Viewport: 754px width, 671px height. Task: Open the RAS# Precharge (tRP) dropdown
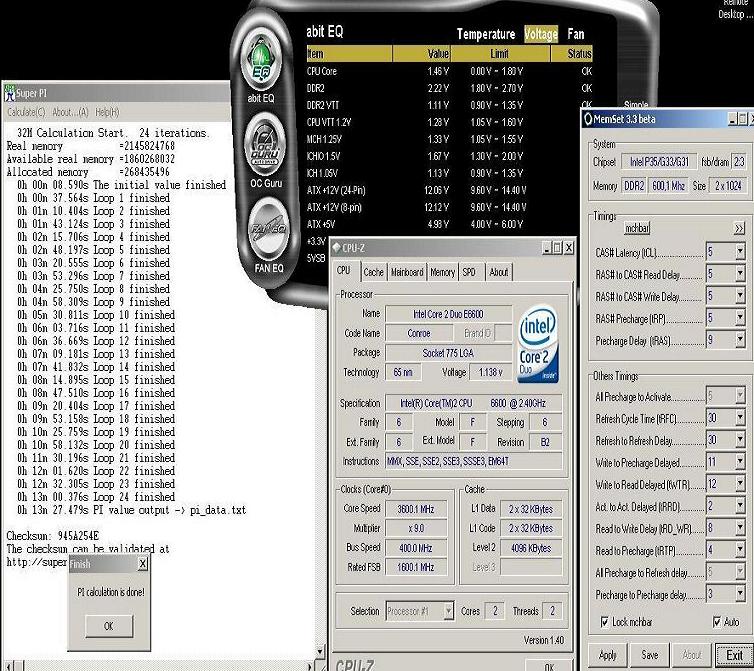click(740, 318)
